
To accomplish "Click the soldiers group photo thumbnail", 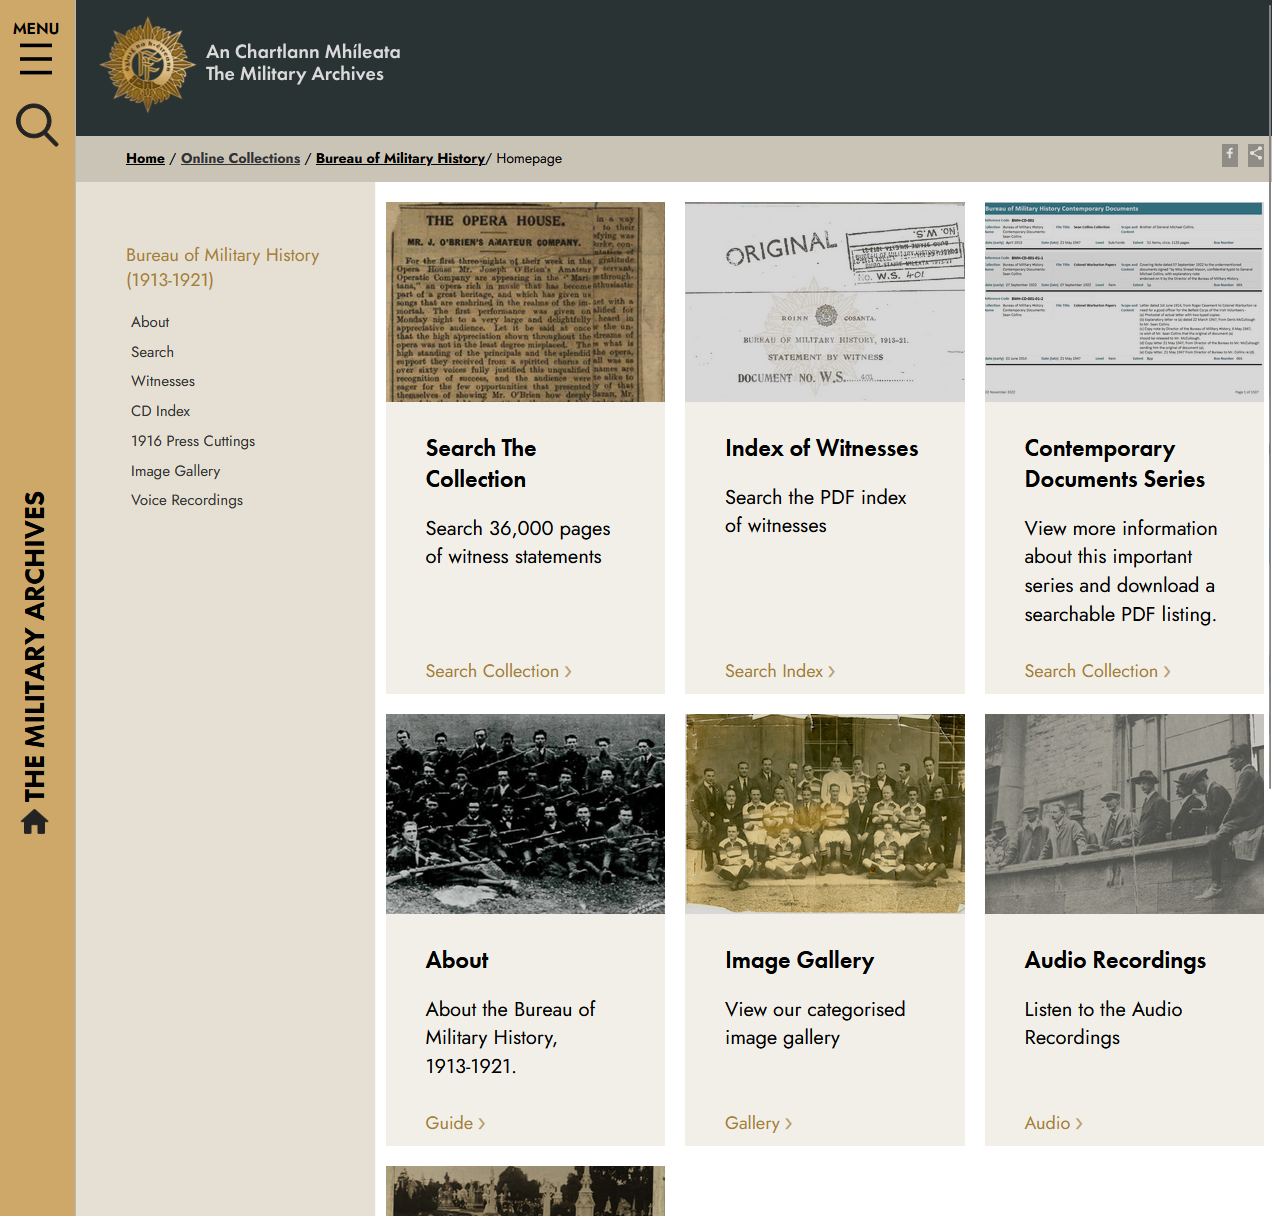I will [525, 814].
